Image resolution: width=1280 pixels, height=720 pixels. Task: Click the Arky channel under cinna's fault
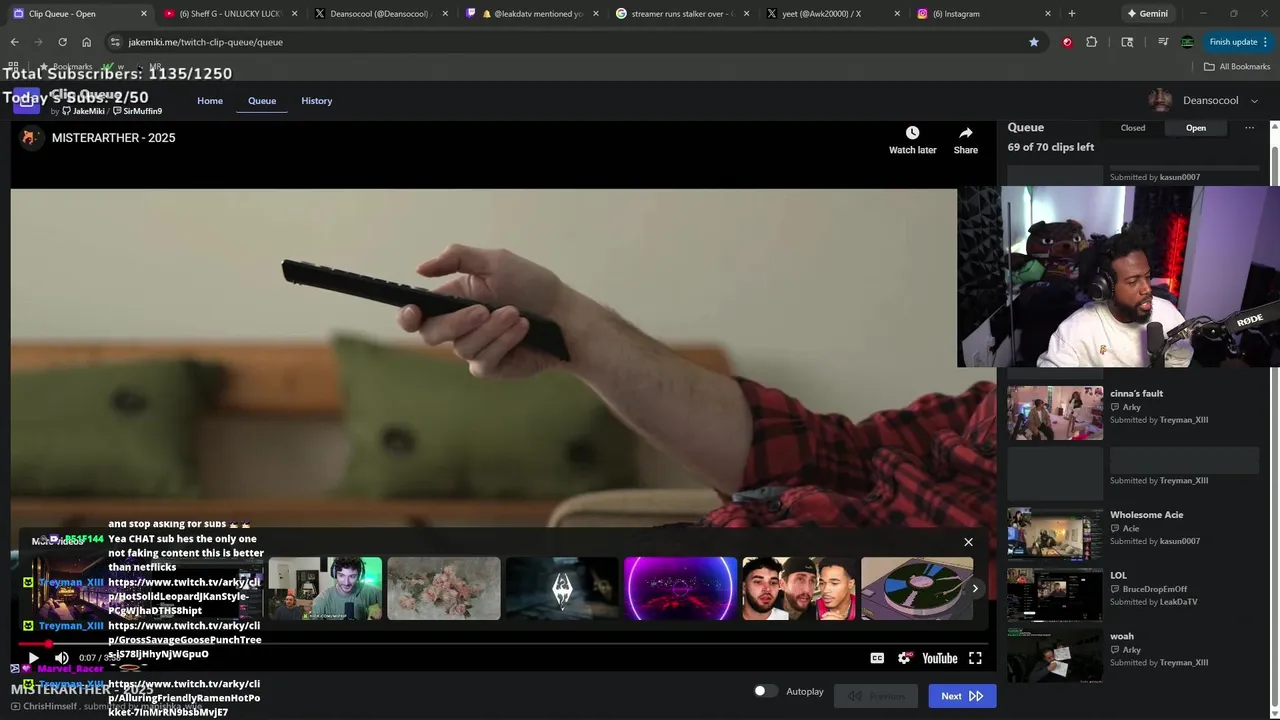pyautogui.click(x=1131, y=407)
